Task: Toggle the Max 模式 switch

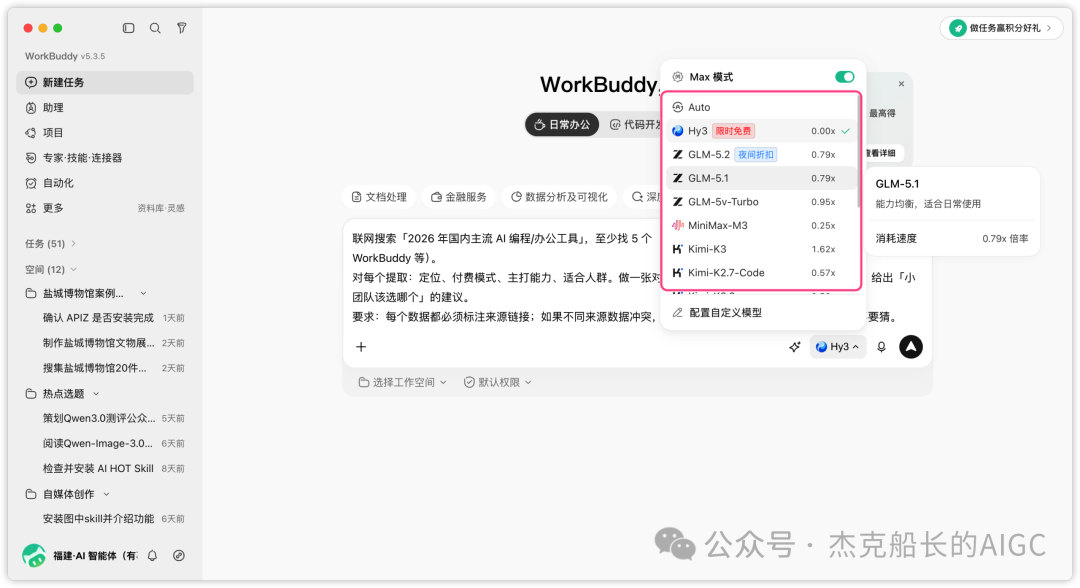Action: [x=844, y=77]
